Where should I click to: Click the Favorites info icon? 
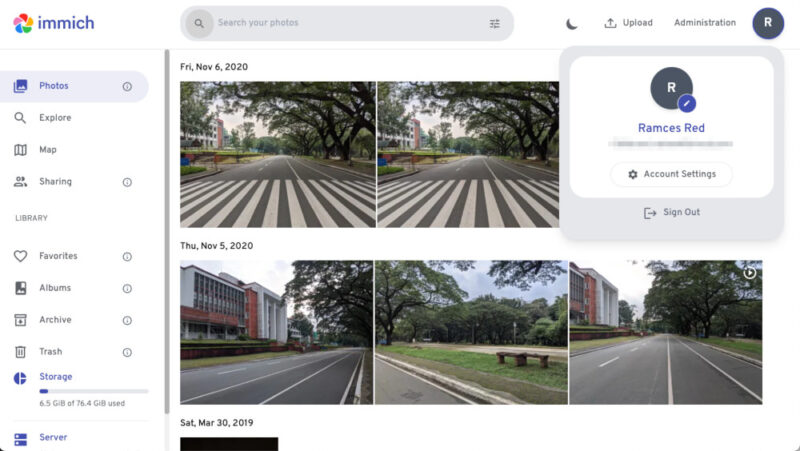tap(127, 257)
